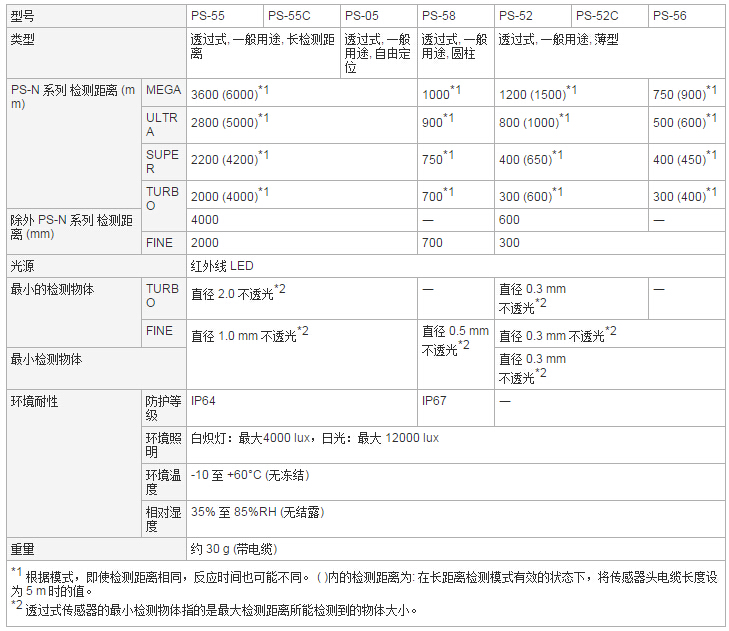The image size is (729, 631).
Task: Click the MEGA mode row label
Action: (x=163, y=90)
